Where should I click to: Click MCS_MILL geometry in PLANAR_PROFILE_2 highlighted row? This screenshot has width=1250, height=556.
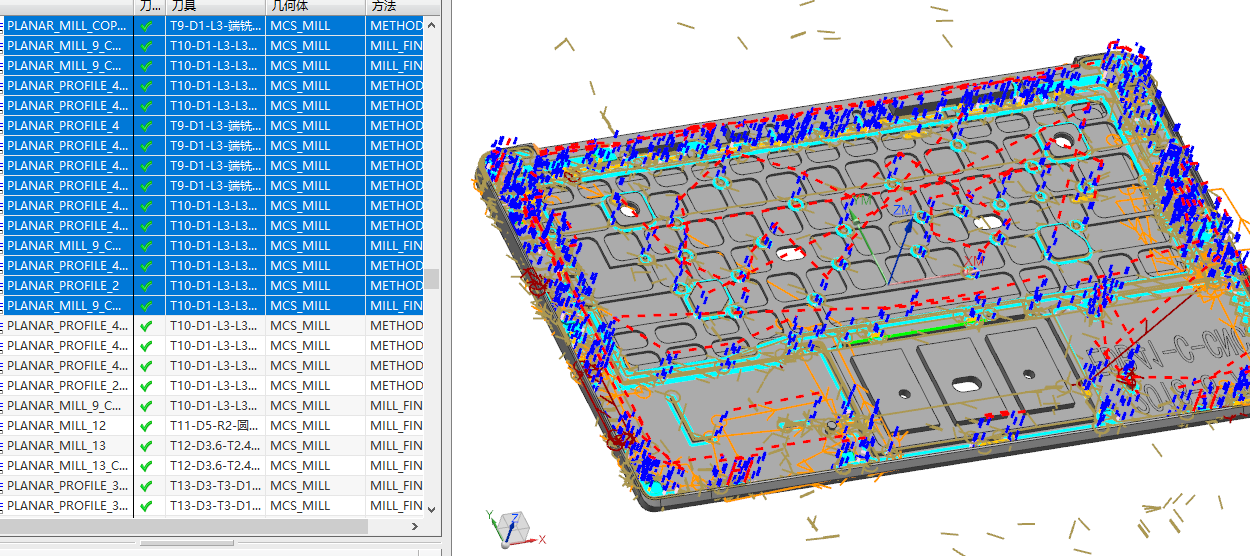(x=315, y=285)
